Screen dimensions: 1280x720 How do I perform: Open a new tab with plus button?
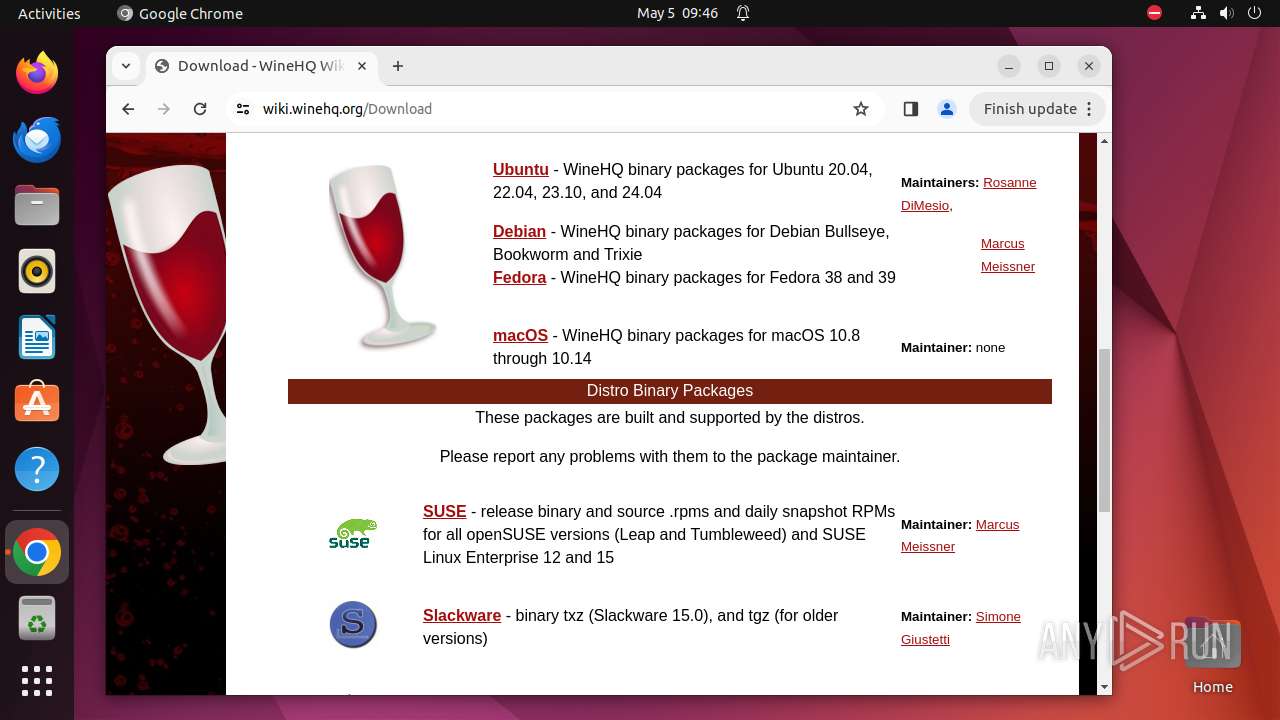(x=398, y=66)
